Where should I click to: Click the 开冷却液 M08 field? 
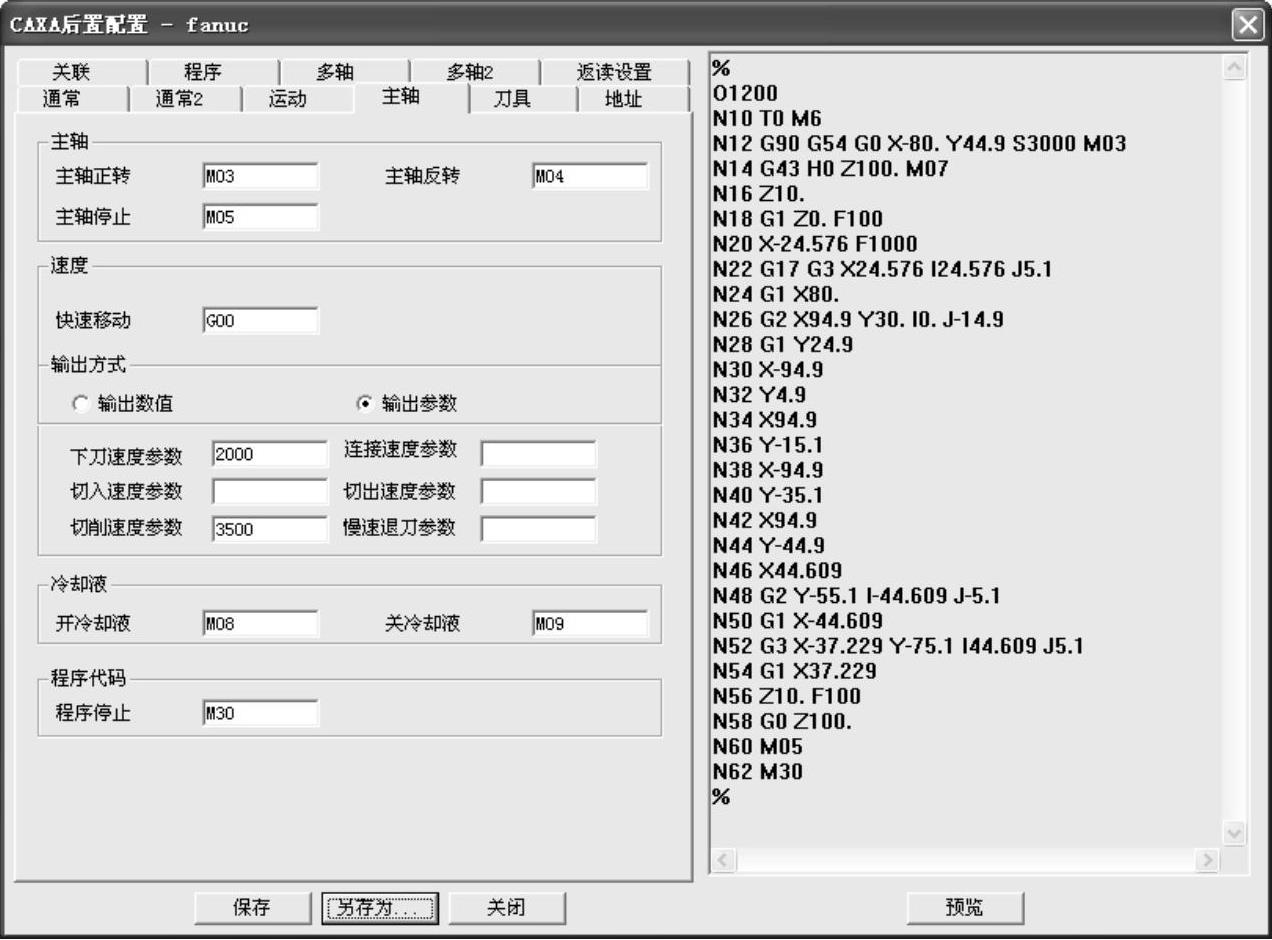pos(260,624)
